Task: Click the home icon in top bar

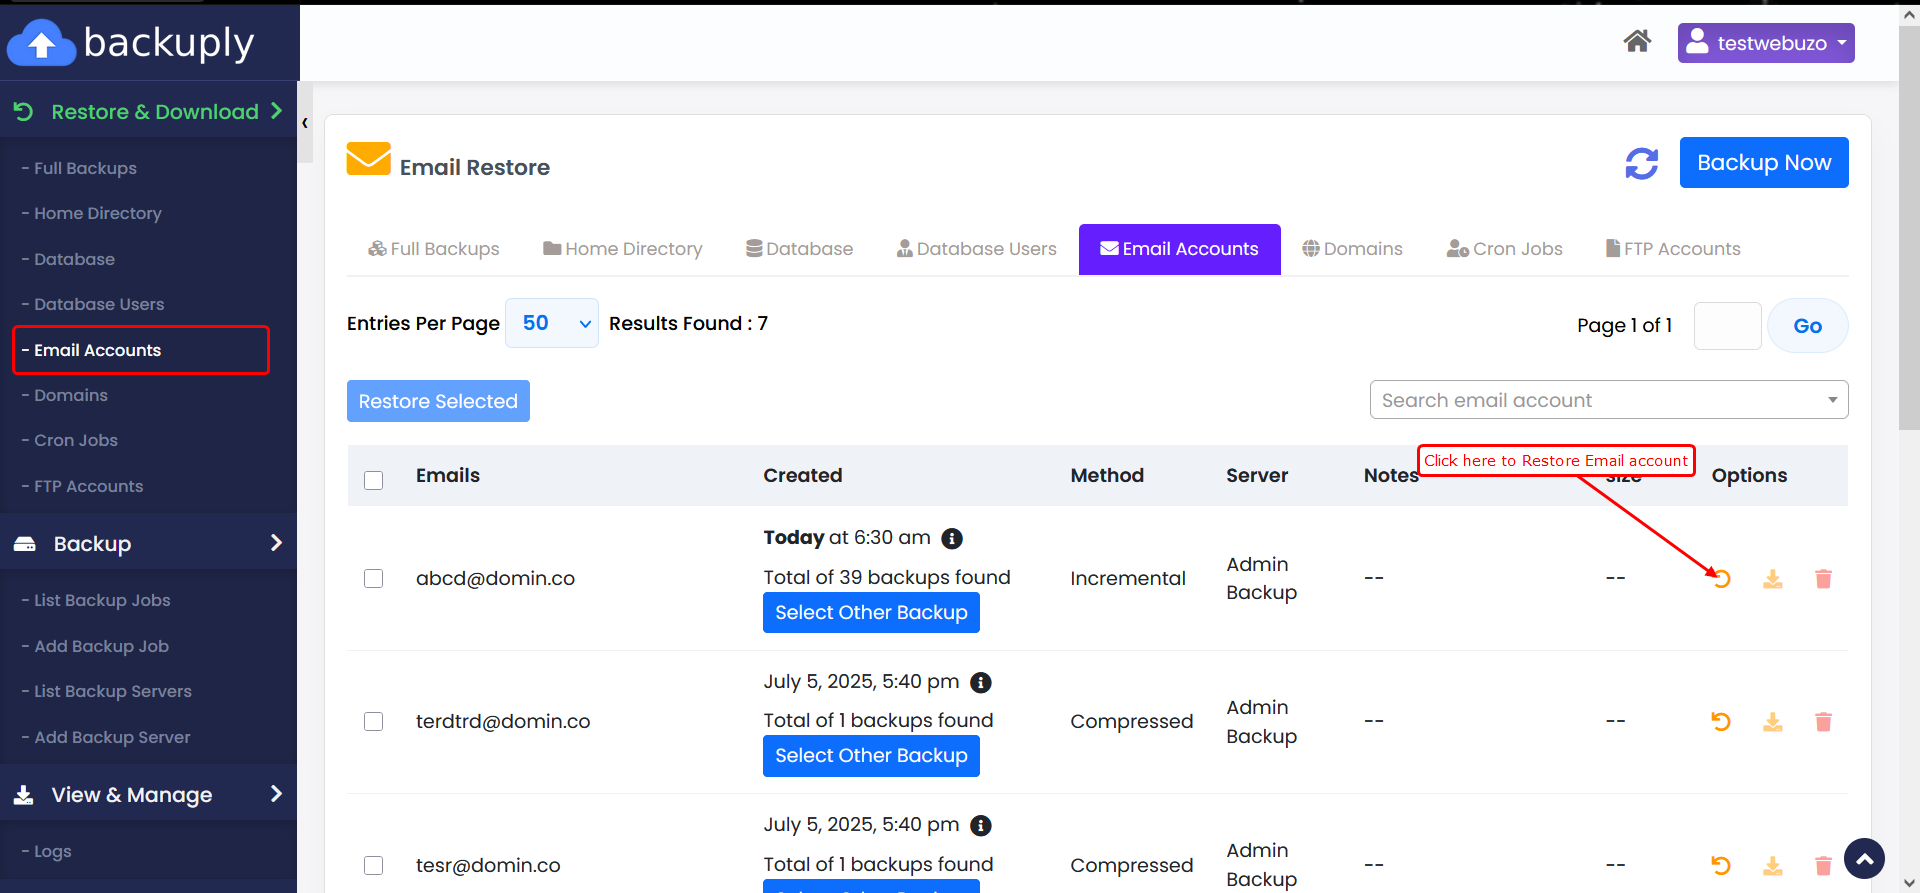Action: [x=1637, y=42]
